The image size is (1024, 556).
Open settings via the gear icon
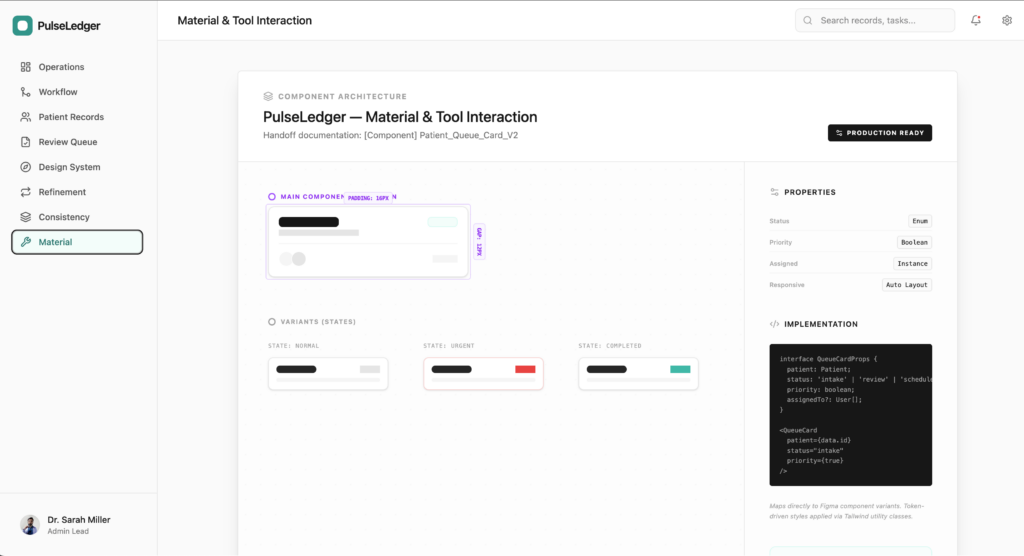tap(1007, 20)
